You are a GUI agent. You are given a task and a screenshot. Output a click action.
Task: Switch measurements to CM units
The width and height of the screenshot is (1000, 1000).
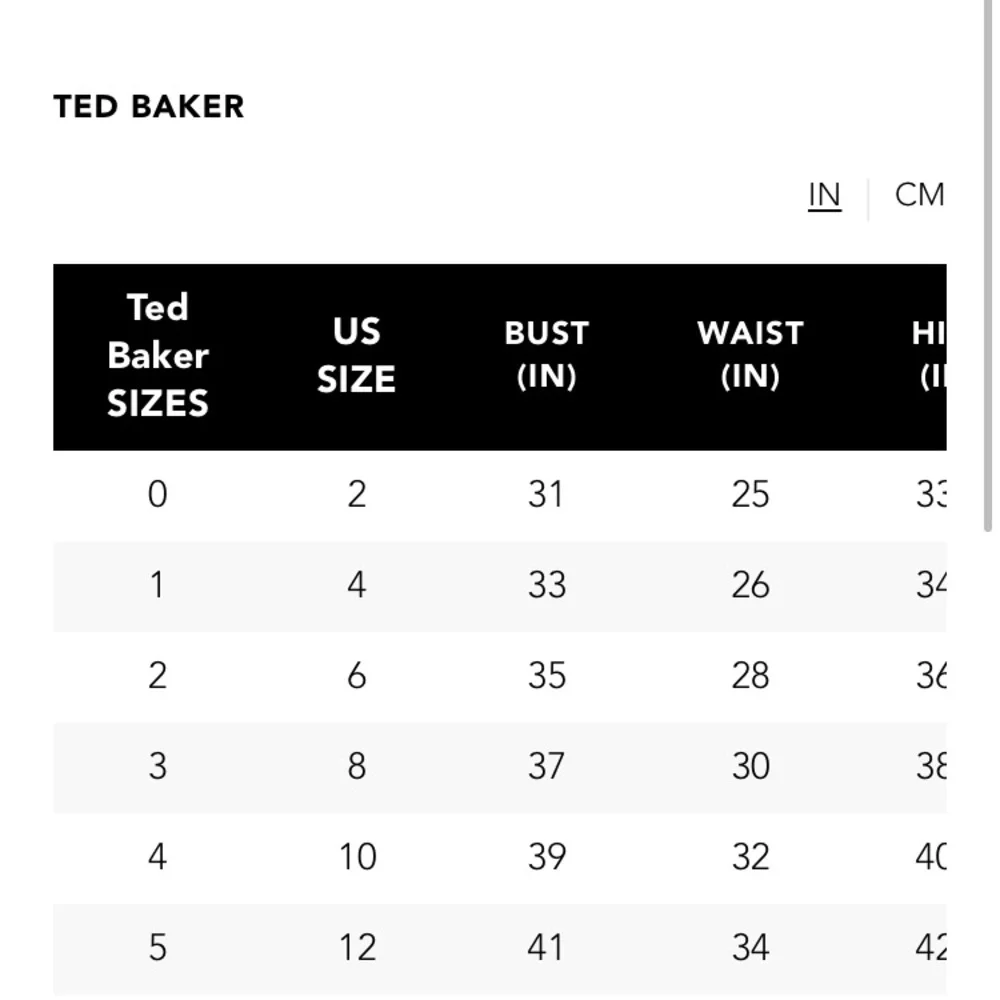tap(919, 195)
